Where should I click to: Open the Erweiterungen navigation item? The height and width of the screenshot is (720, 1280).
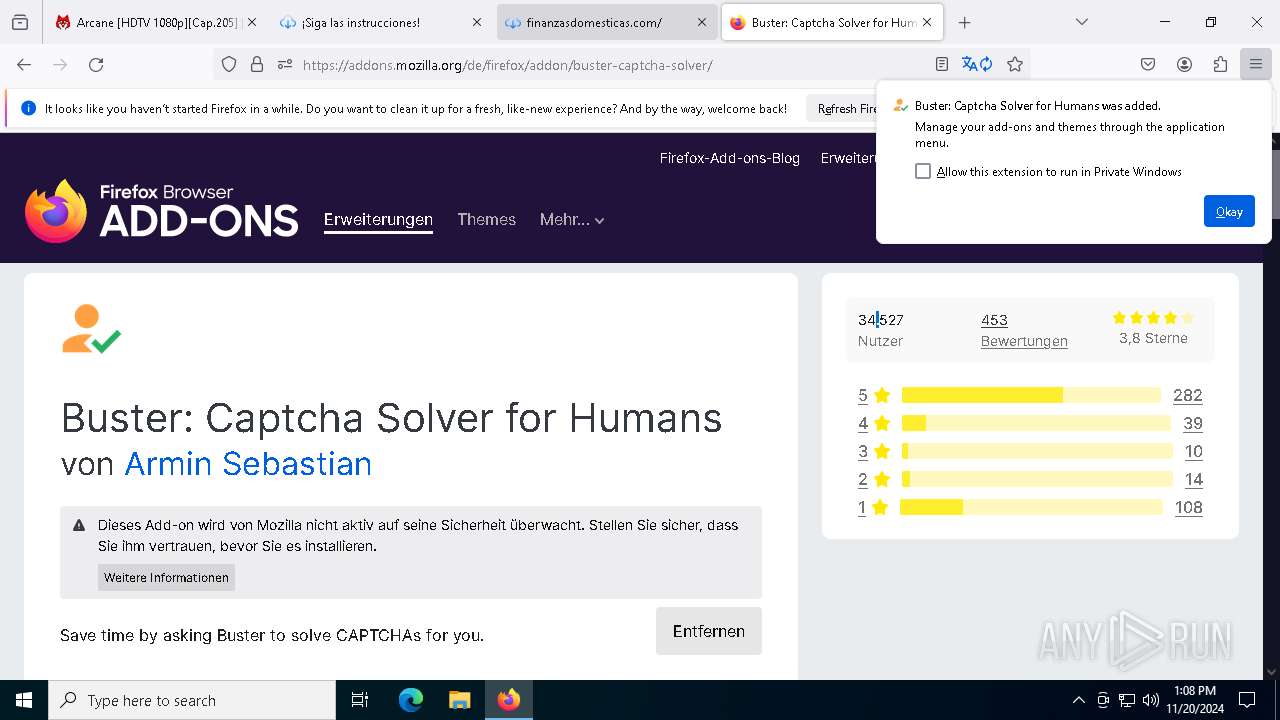pyautogui.click(x=378, y=219)
